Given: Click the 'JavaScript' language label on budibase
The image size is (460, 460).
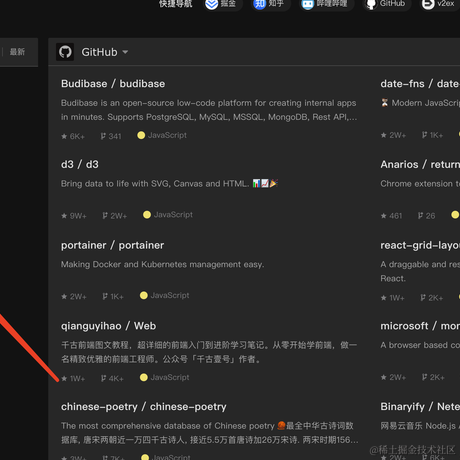Looking at the screenshot, I should (x=167, y=135).
